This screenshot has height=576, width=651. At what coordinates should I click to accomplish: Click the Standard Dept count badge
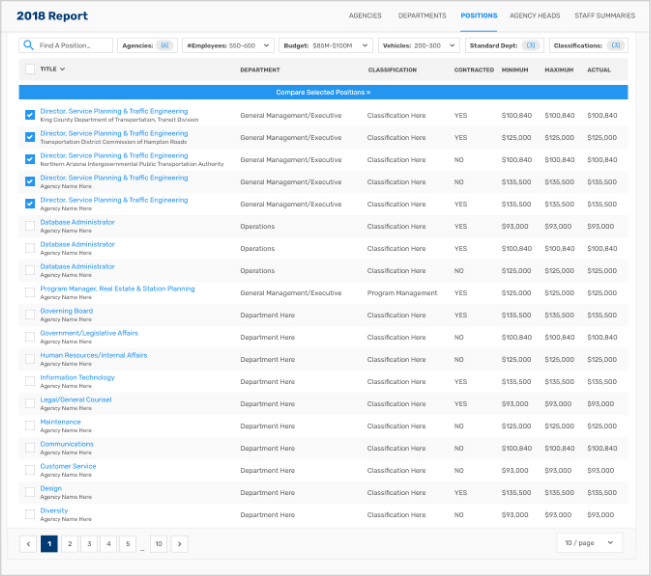pos(530,46)
